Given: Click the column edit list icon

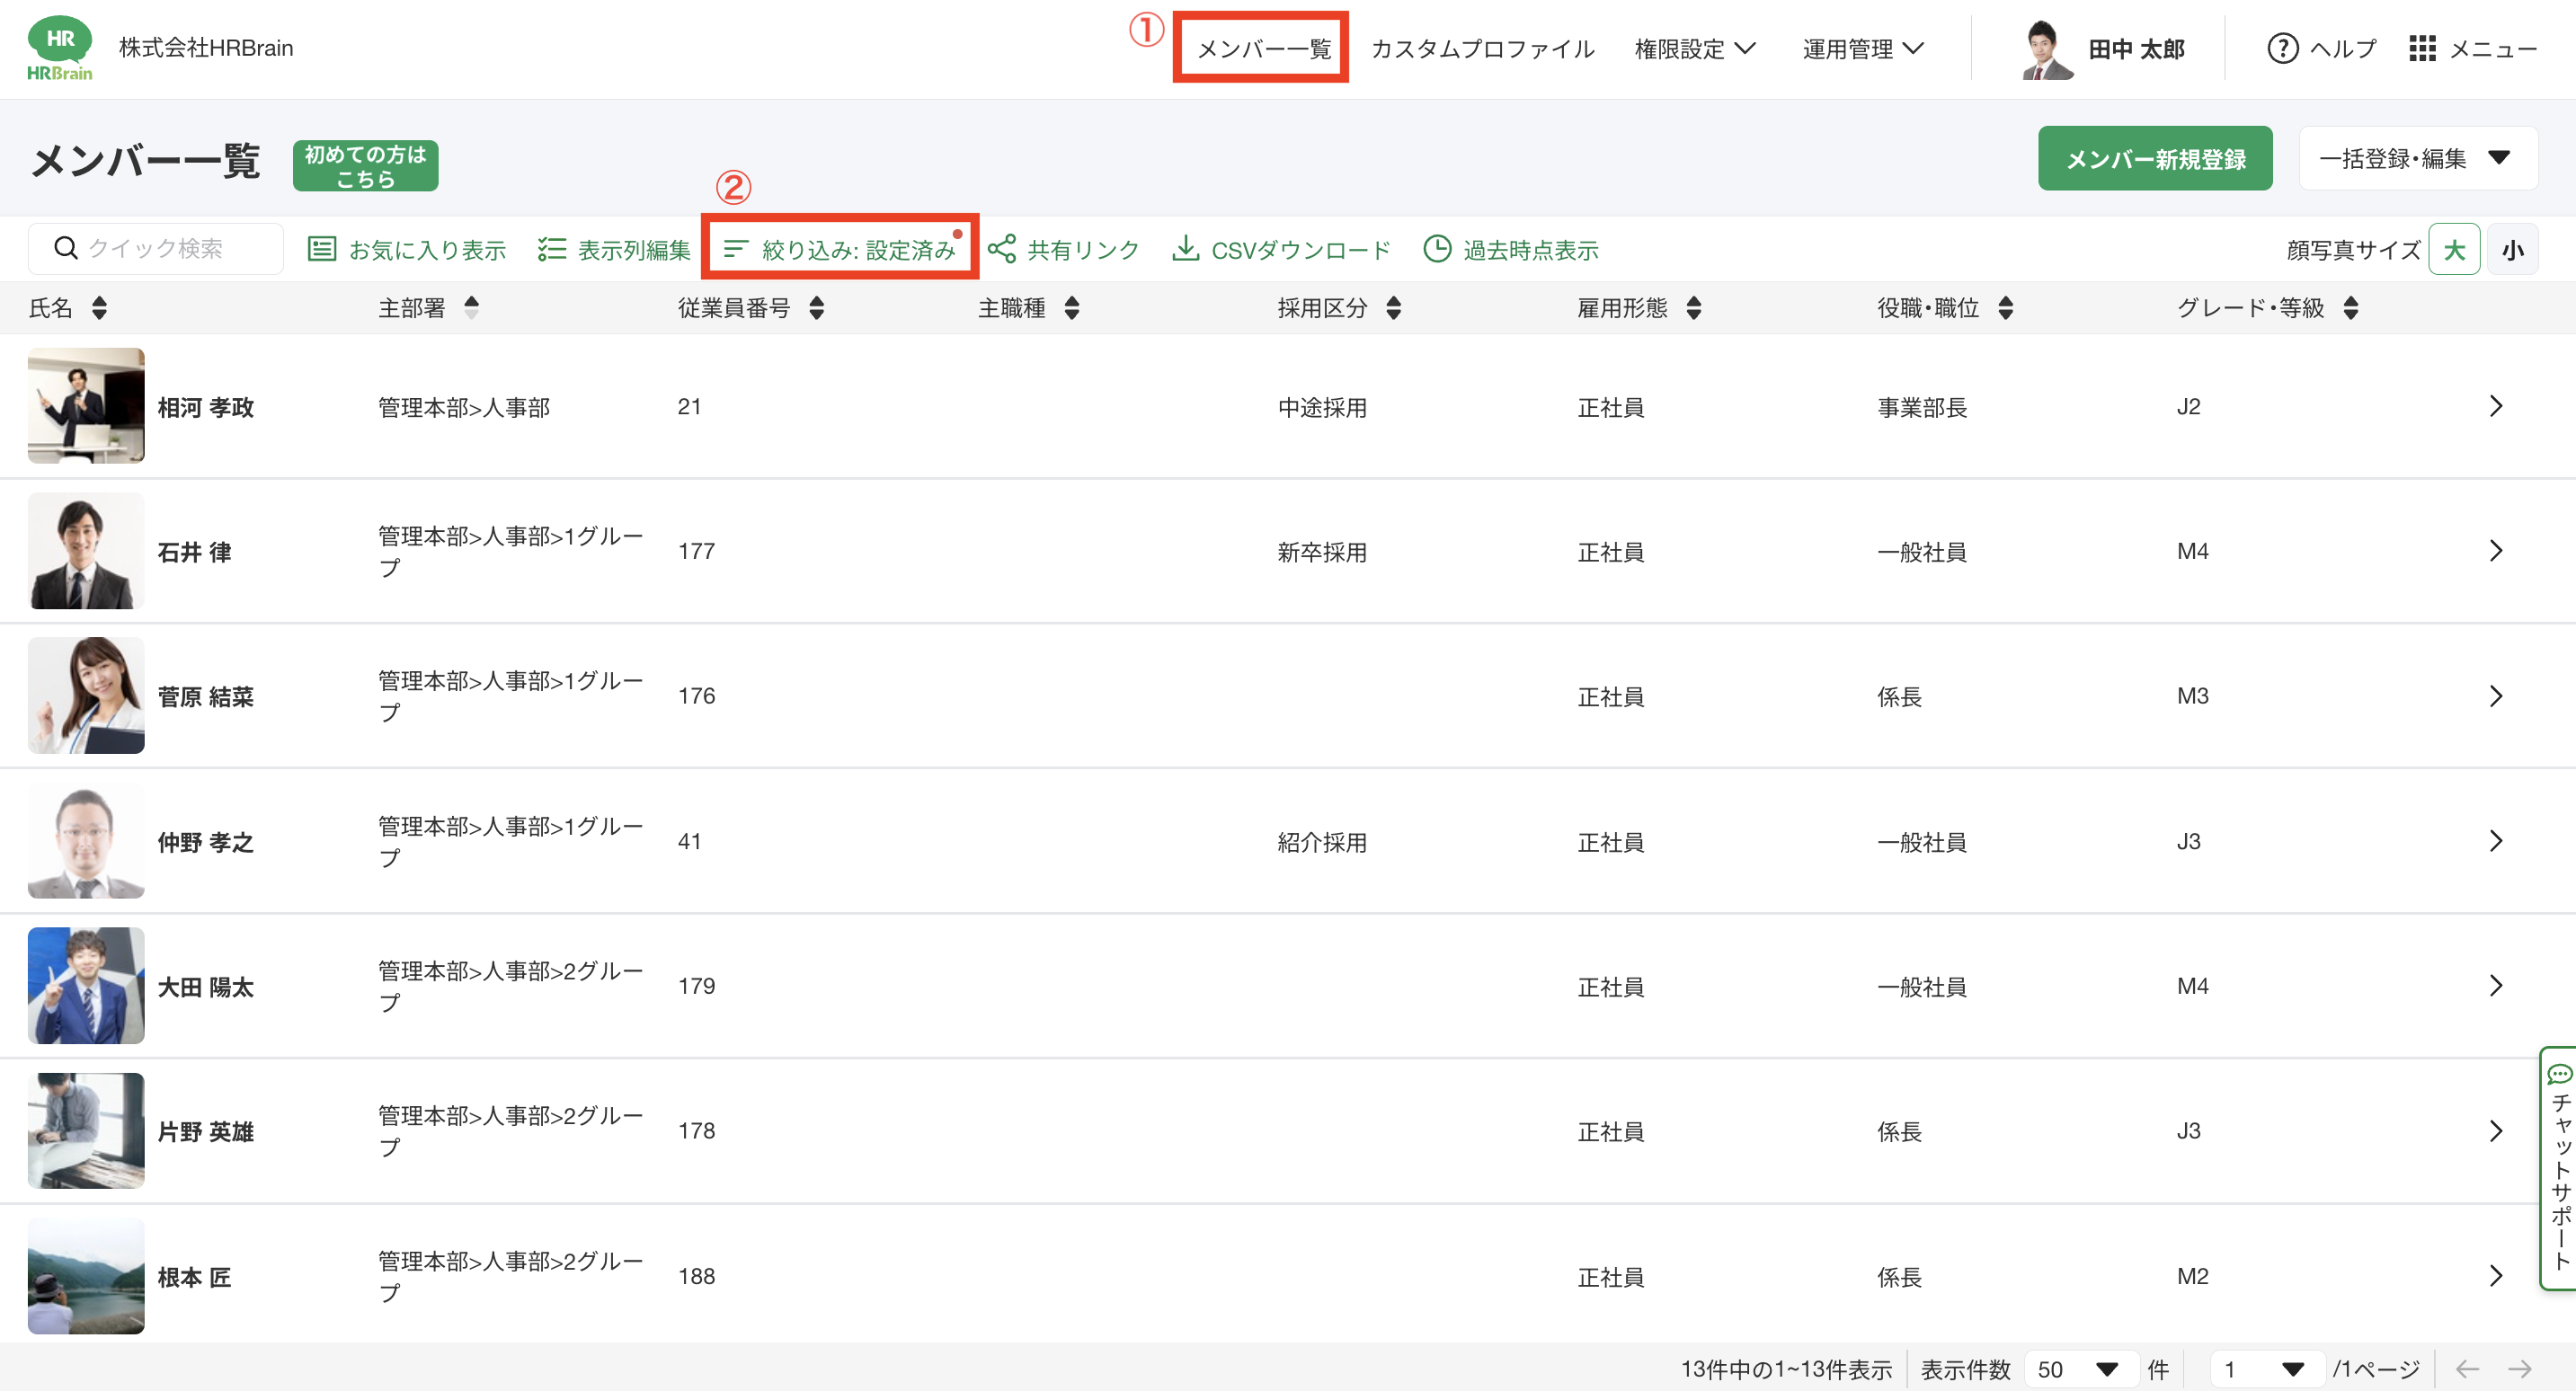Looking at the screenshot, I should pyautogui.click(x=551, y=249).
